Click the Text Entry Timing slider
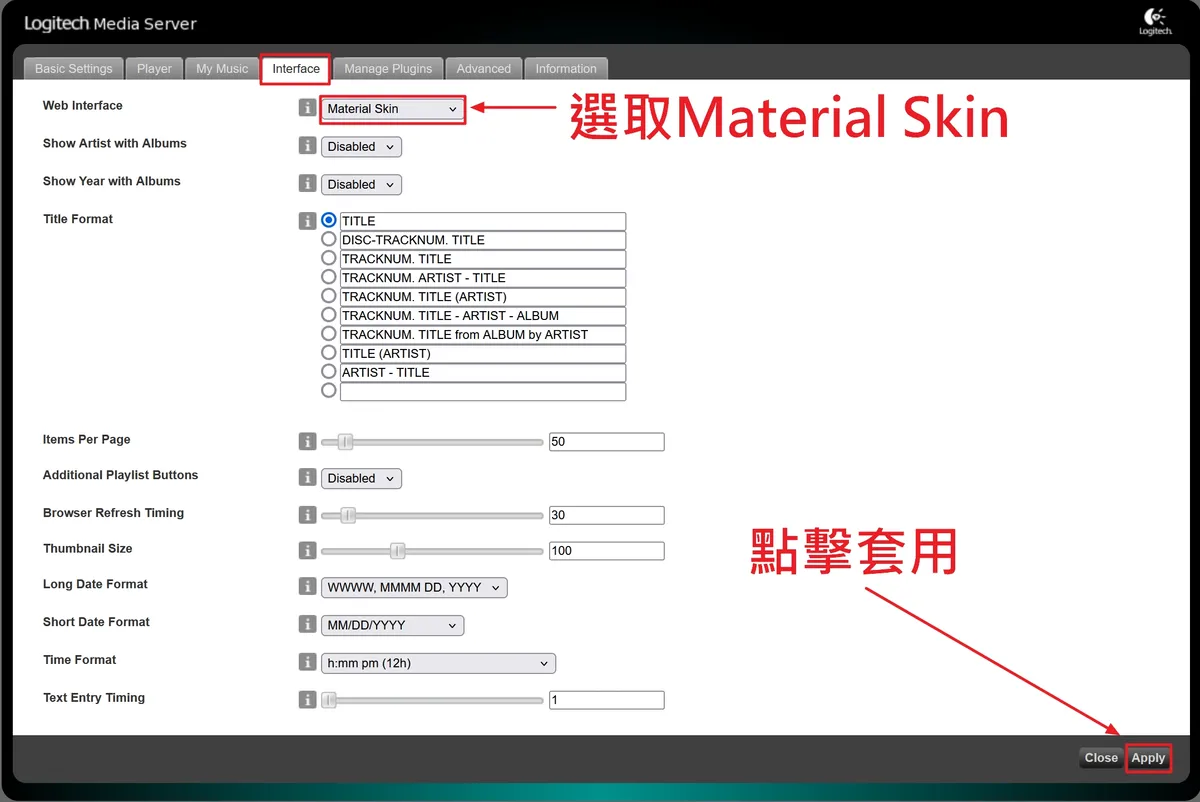 click(432, 700)
